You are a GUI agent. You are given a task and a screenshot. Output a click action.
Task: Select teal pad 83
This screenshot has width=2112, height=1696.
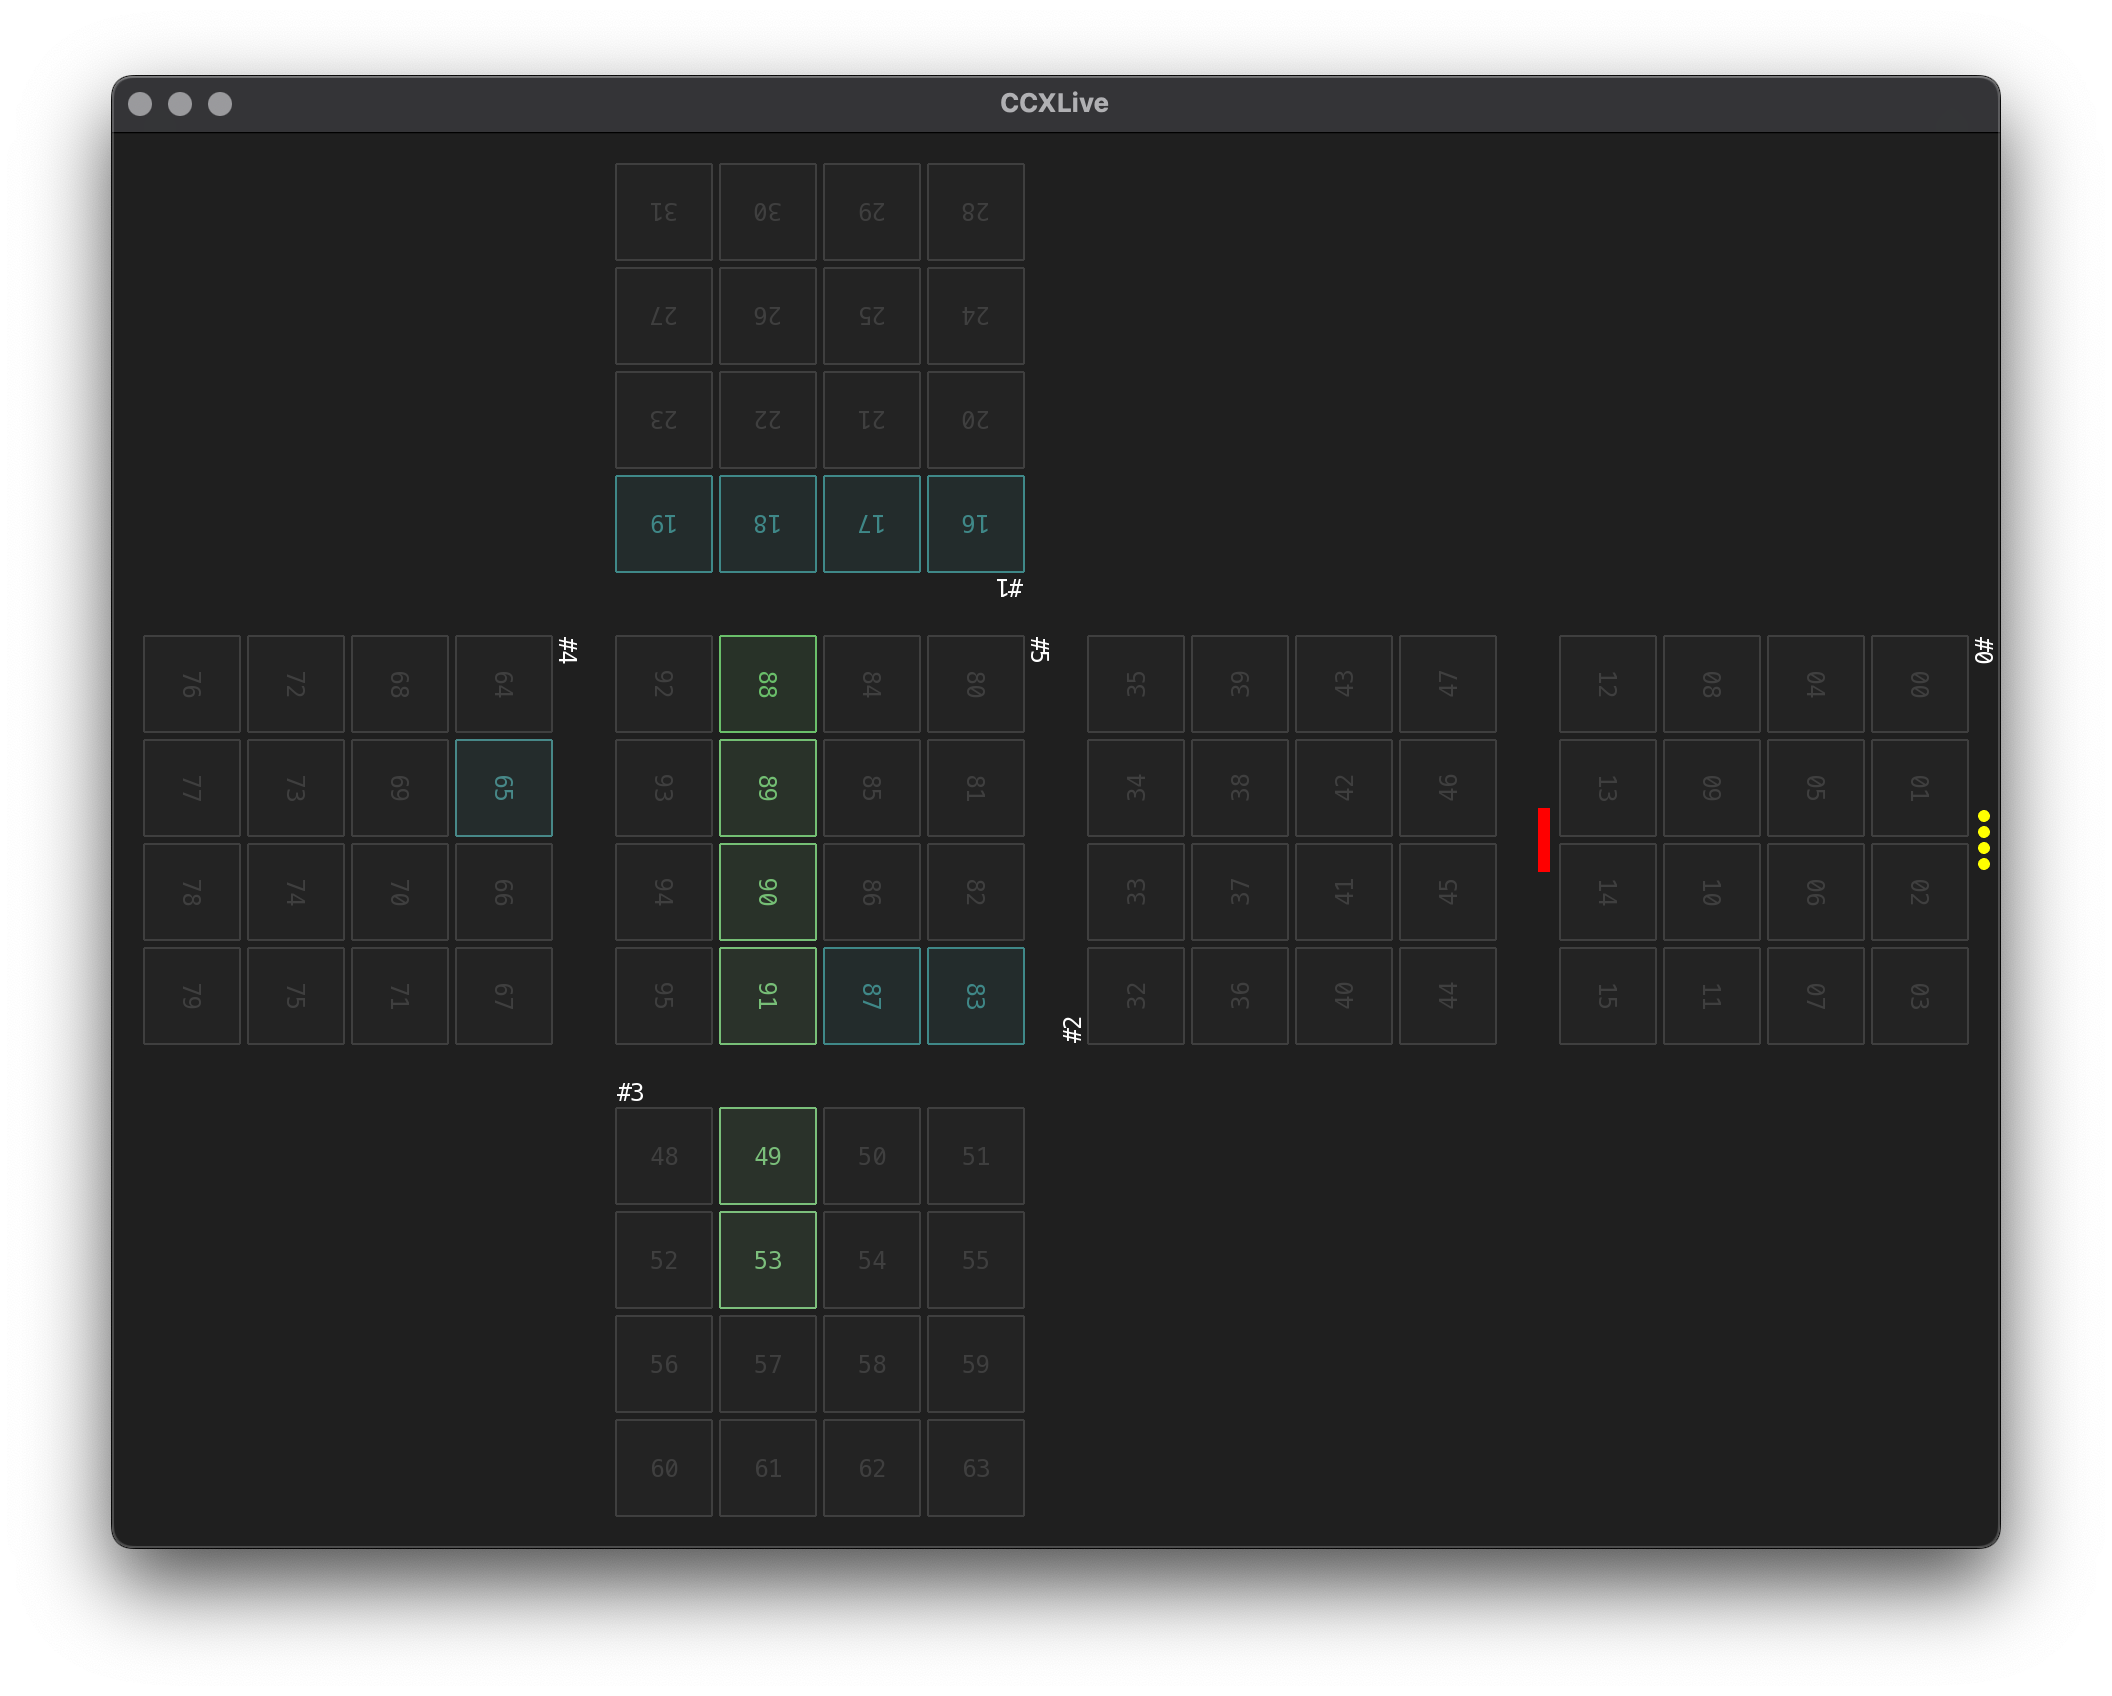click(x=975, y=996)
